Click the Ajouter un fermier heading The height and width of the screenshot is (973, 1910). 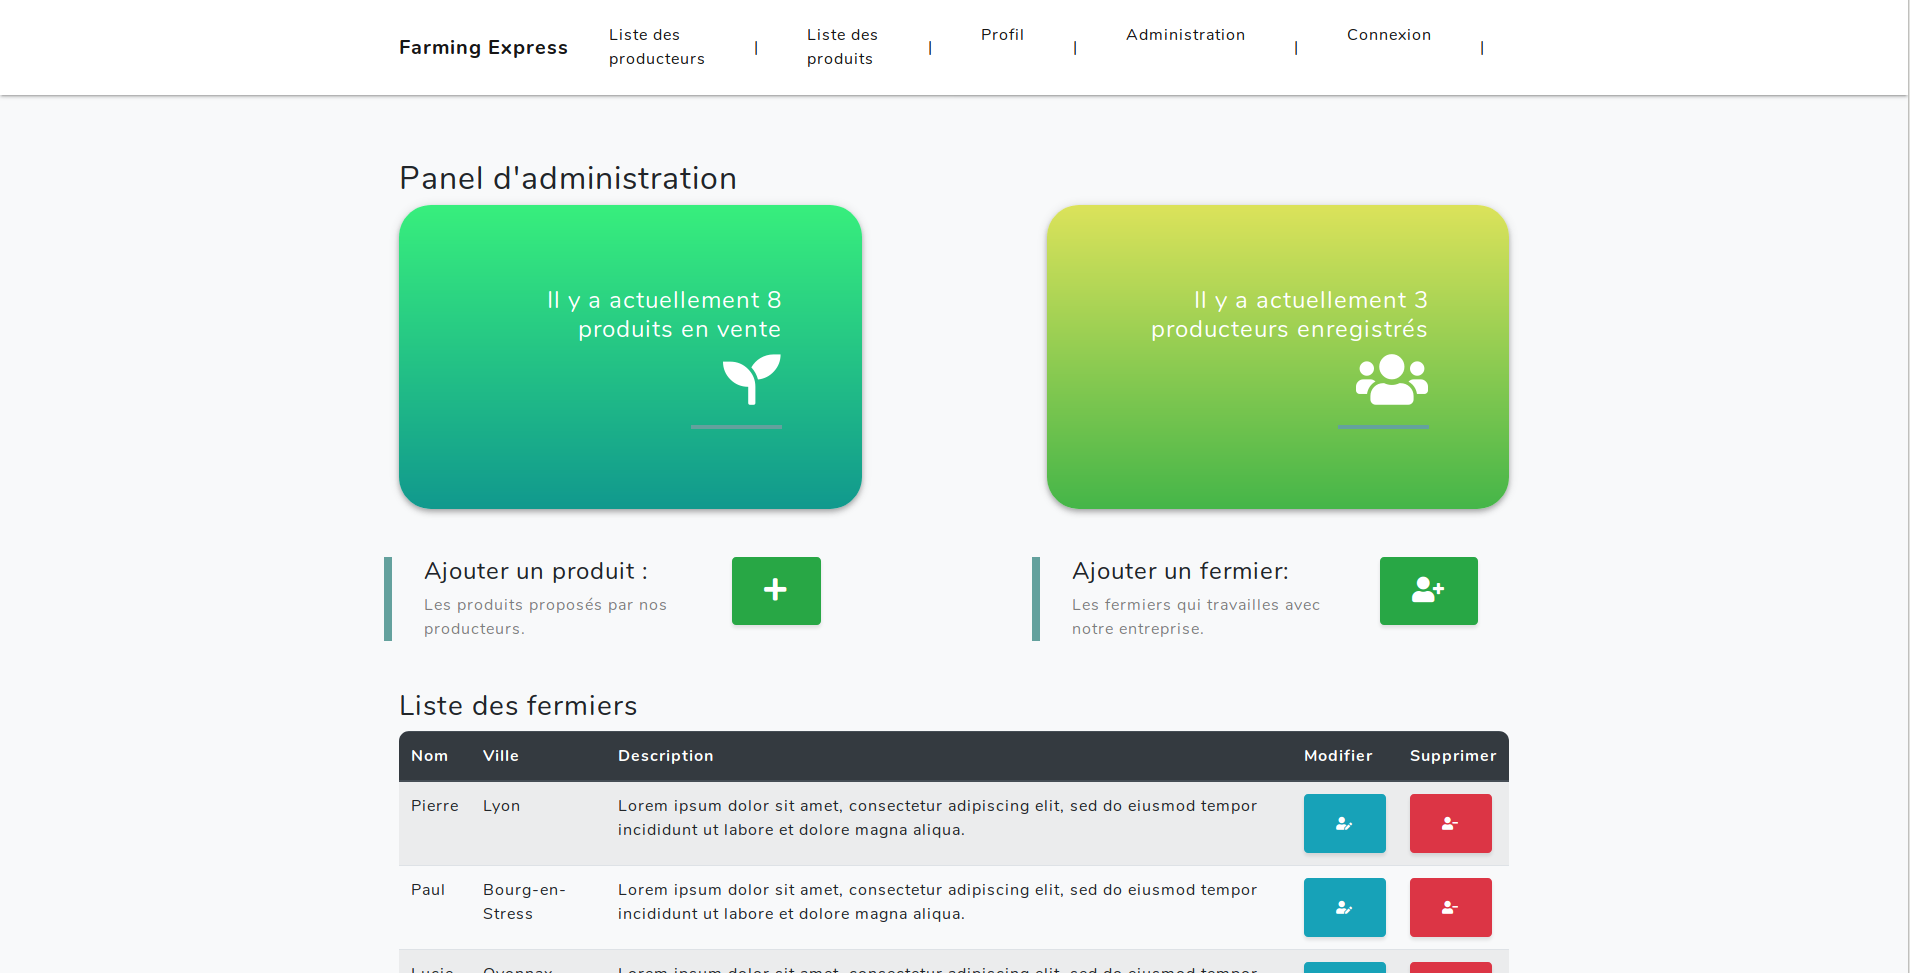pyautogui.click(x=1180, y=571)
